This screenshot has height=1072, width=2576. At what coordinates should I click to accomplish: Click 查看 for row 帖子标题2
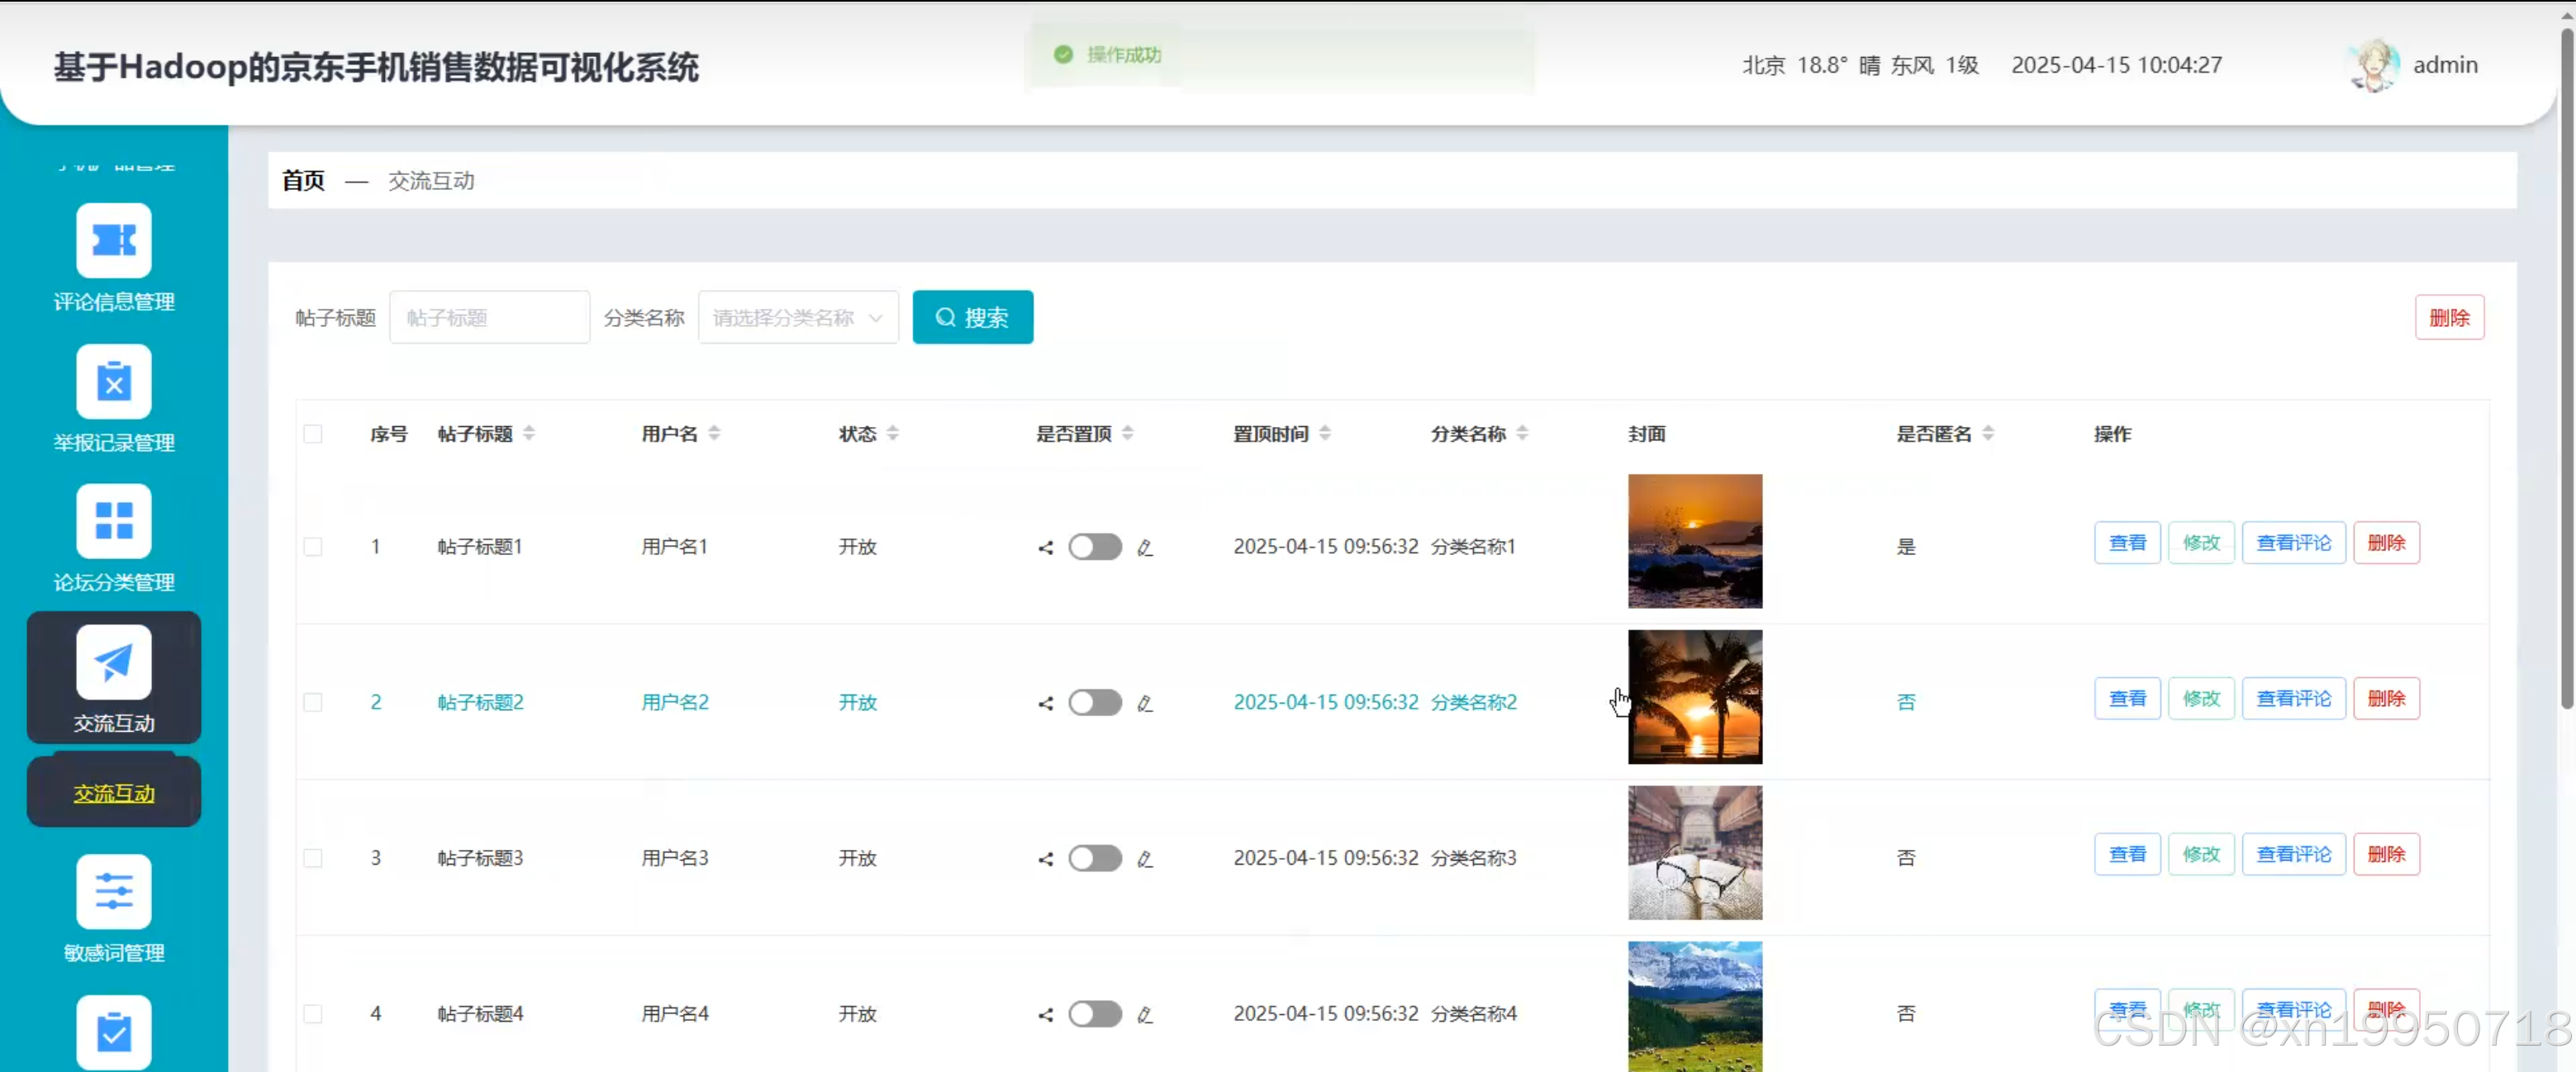coord(2127,699)
